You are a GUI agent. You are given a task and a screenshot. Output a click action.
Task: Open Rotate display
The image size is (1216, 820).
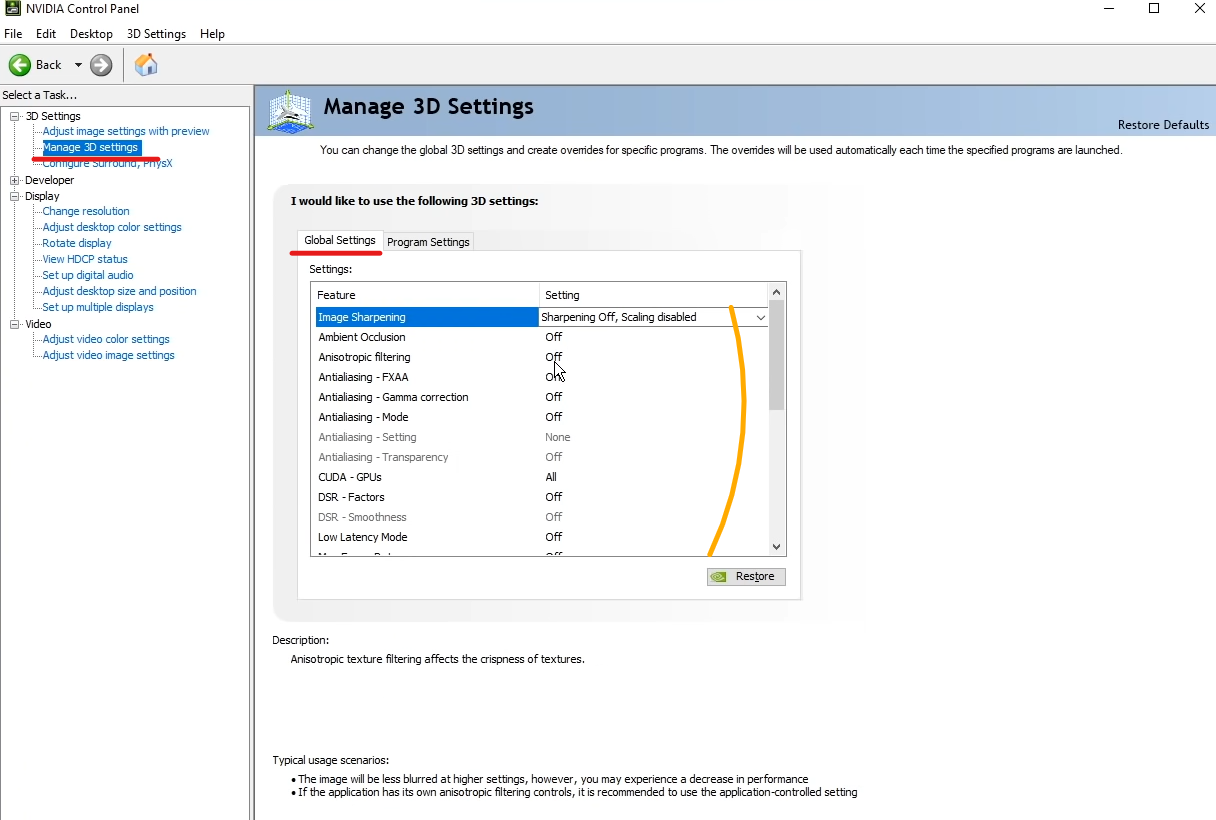[x=77, y=243]
